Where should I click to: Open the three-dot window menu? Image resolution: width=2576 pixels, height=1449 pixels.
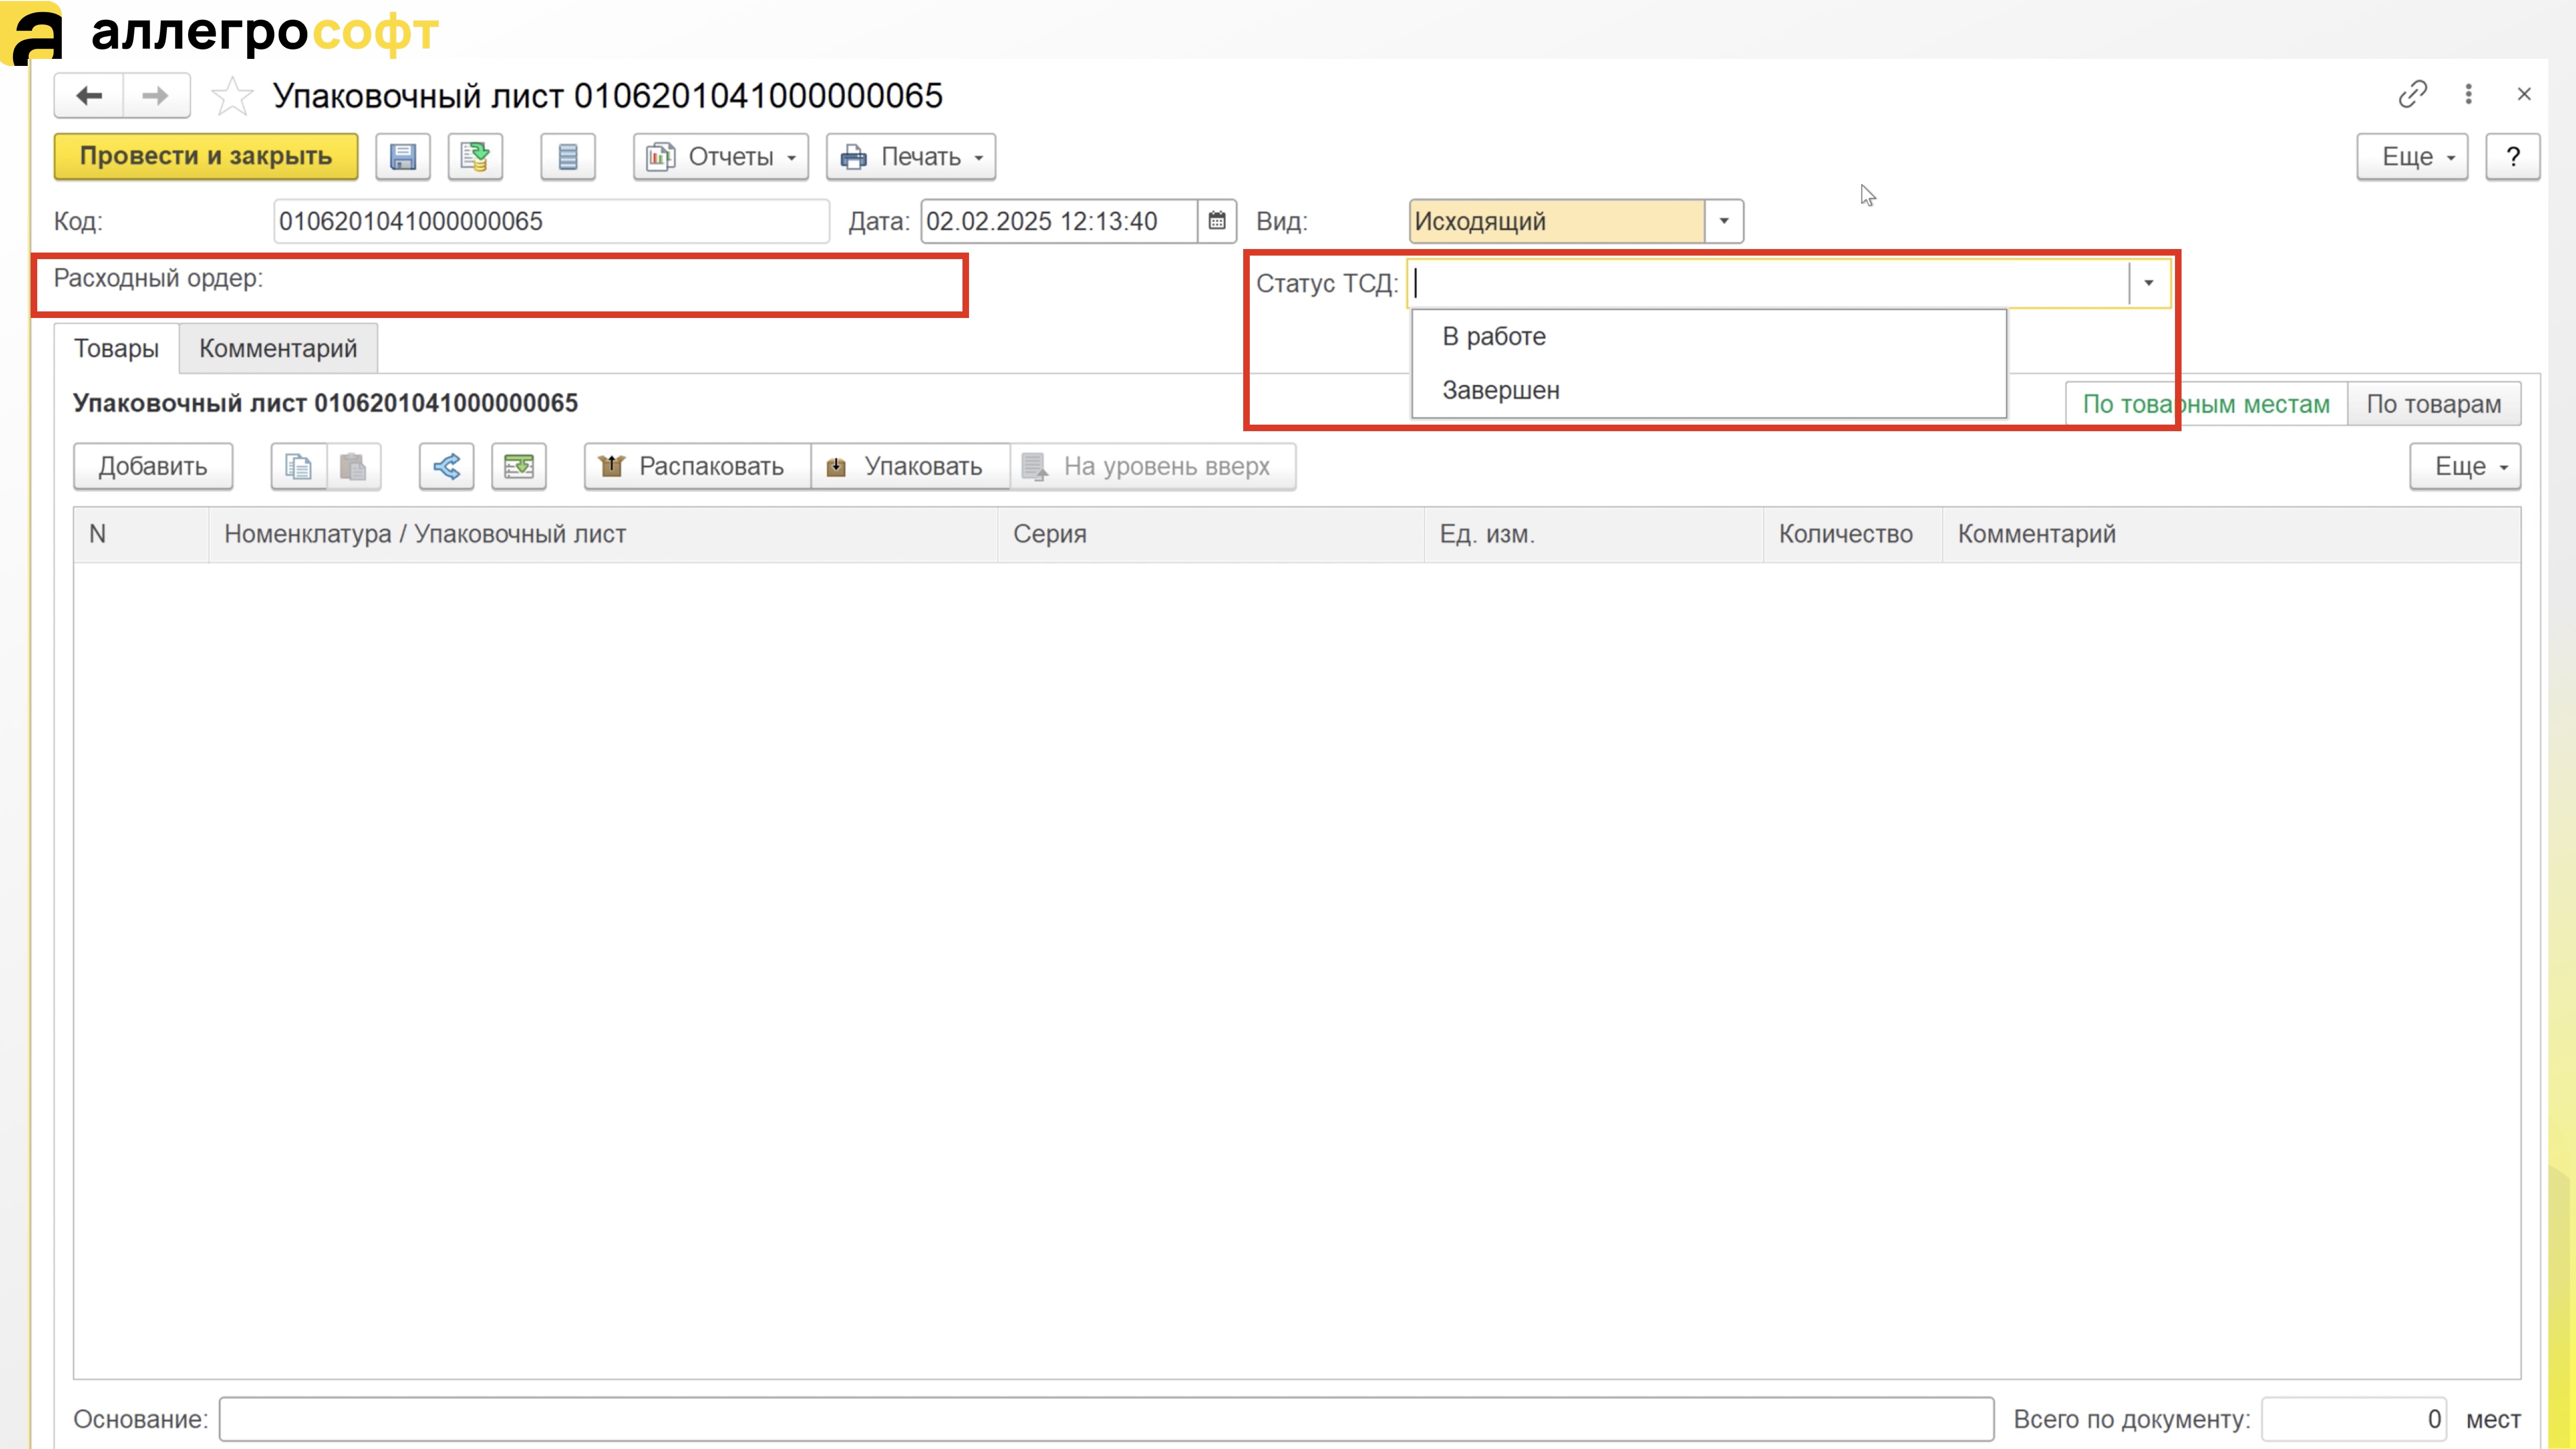2469,94
